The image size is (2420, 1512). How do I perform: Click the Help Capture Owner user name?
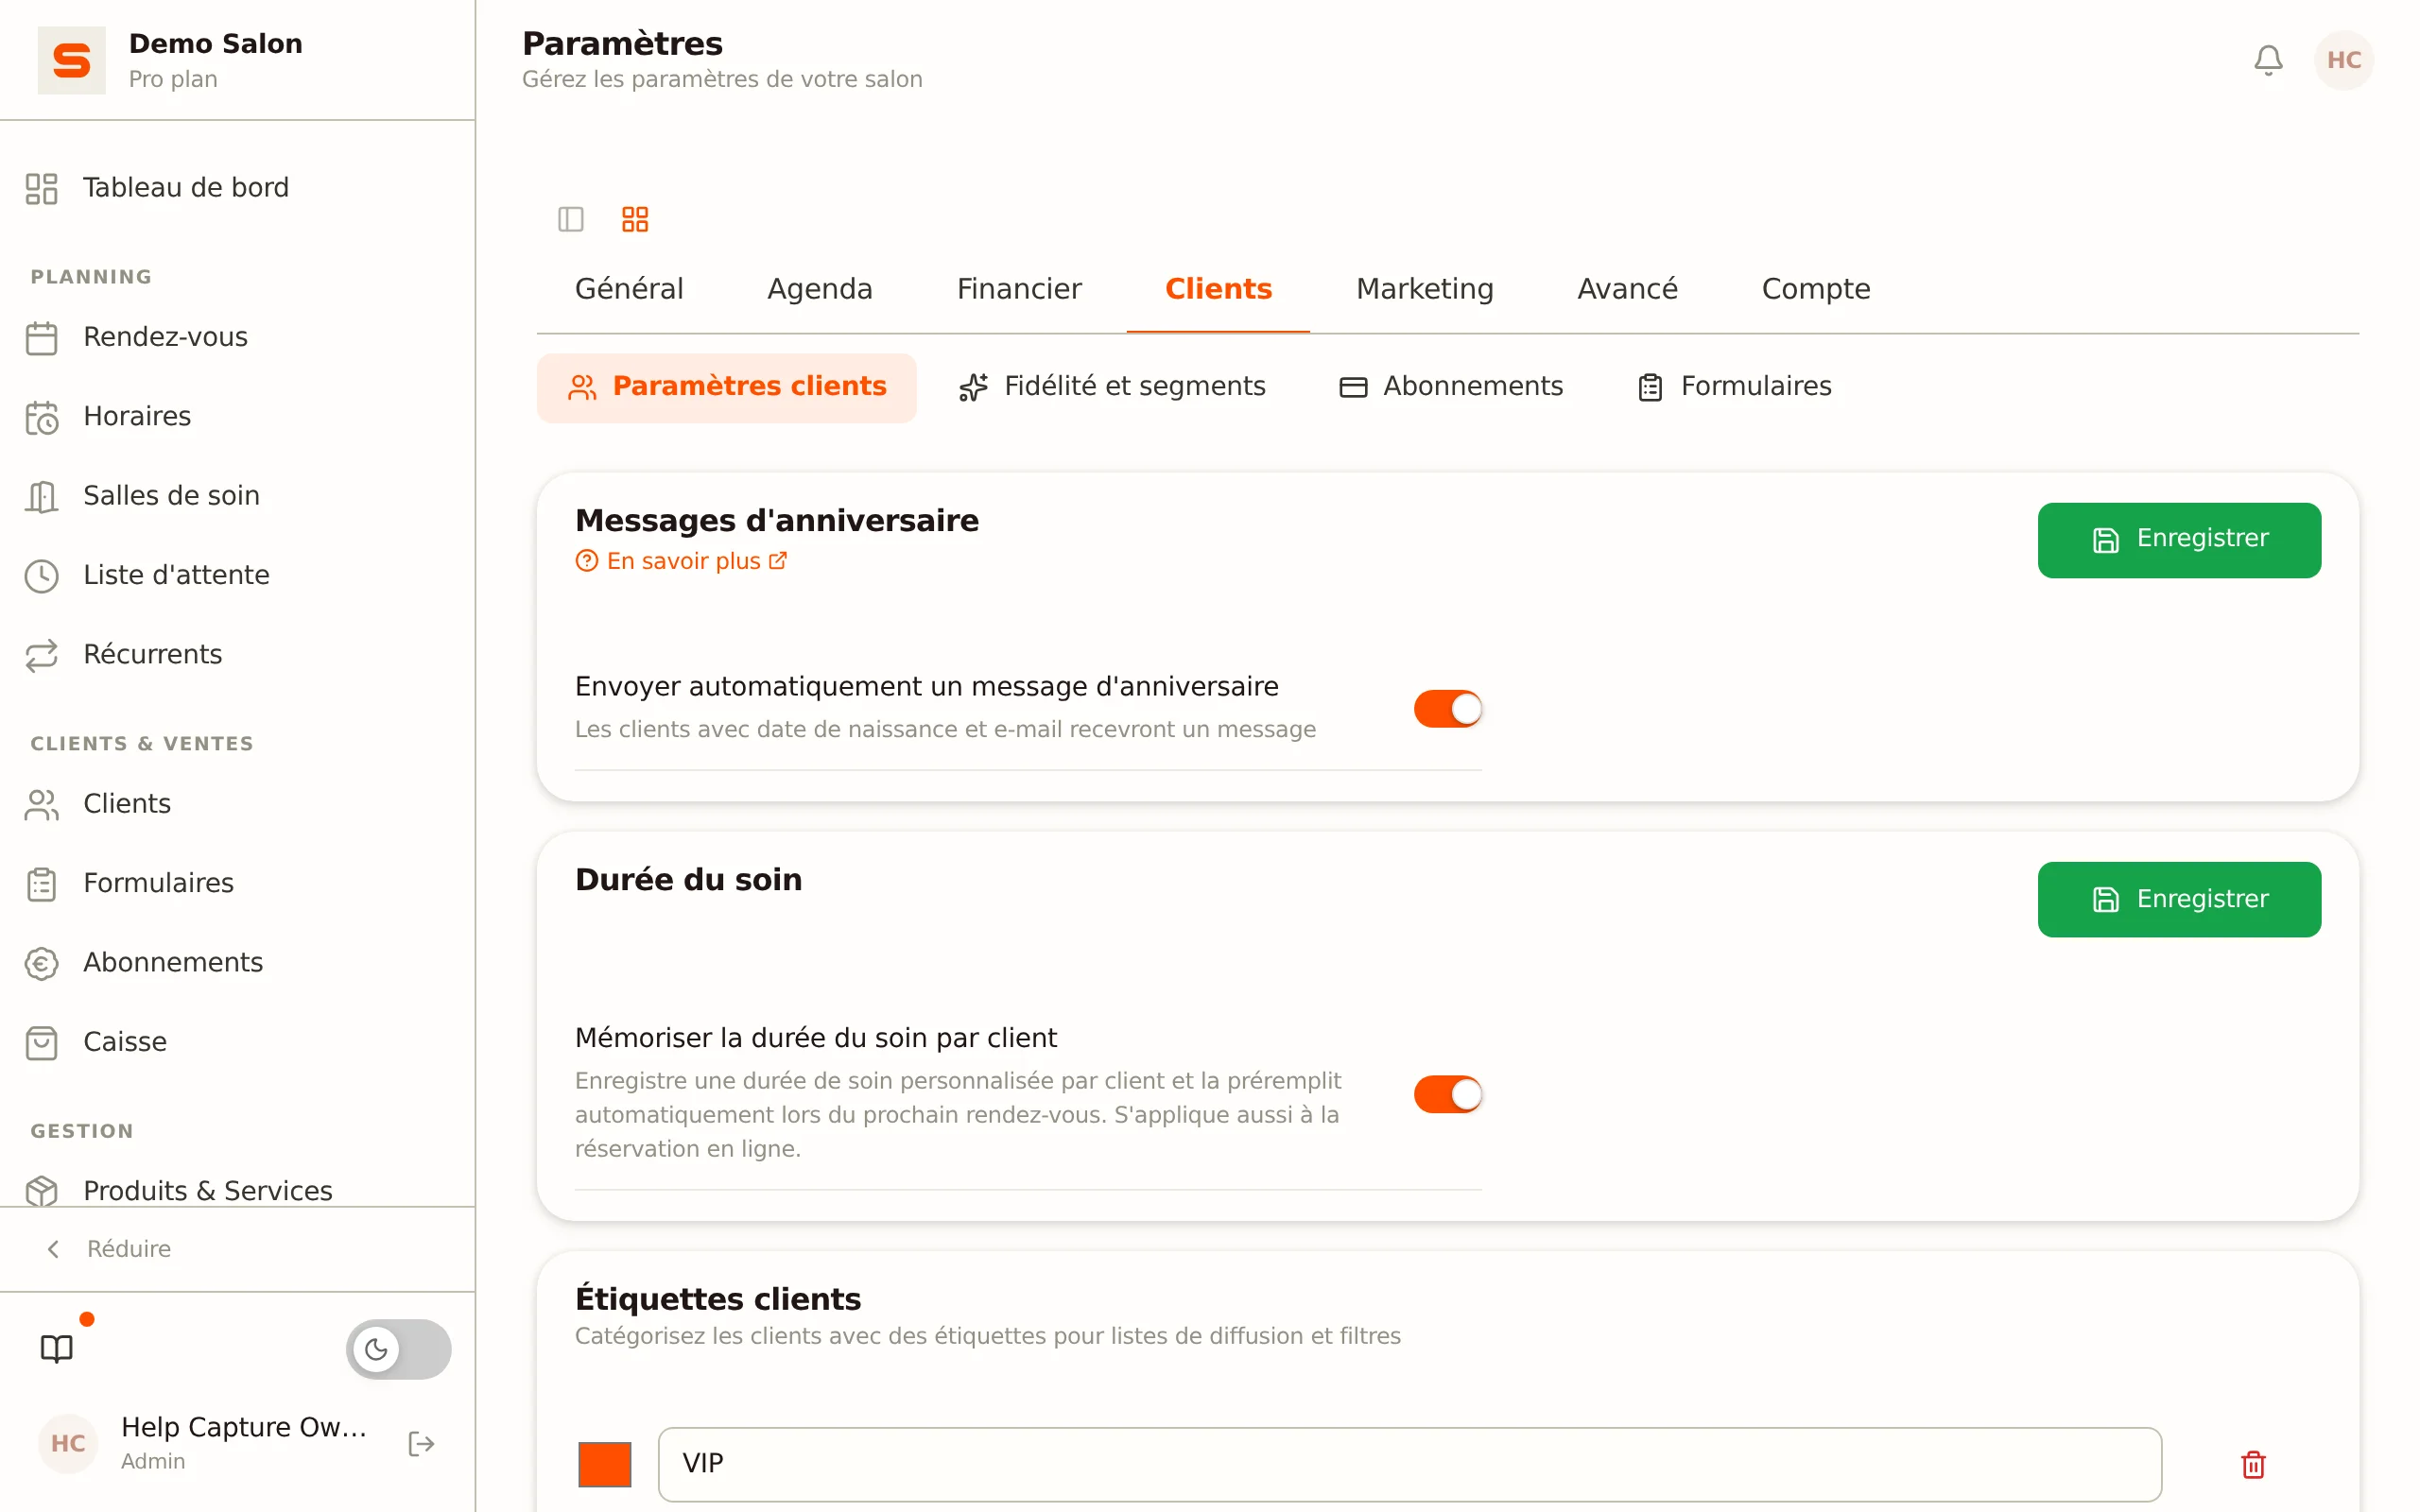(244, 1428)
